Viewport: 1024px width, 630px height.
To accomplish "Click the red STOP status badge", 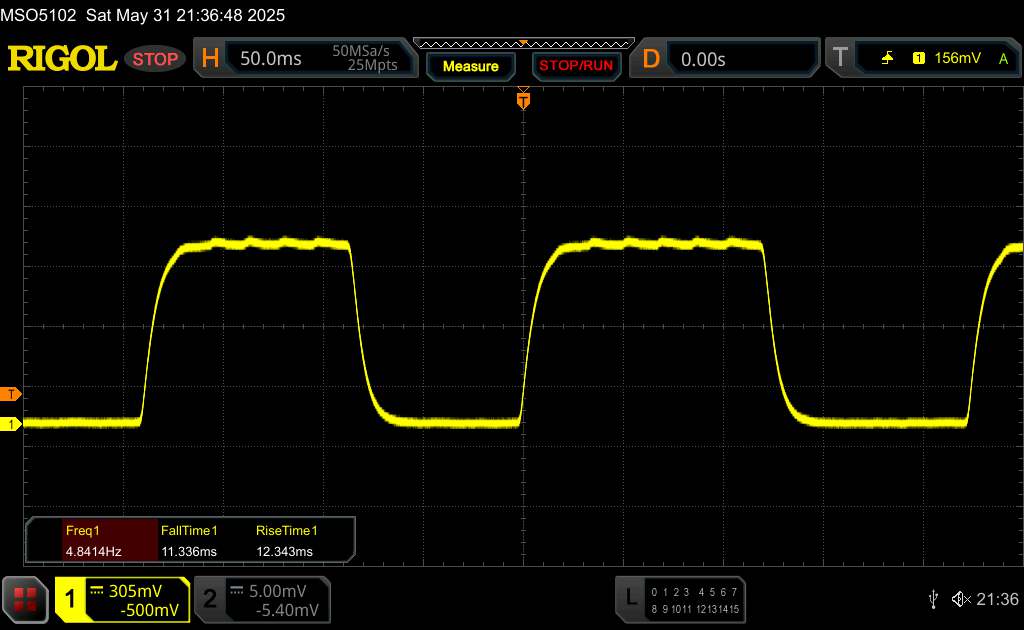I will tap(155, 59).
